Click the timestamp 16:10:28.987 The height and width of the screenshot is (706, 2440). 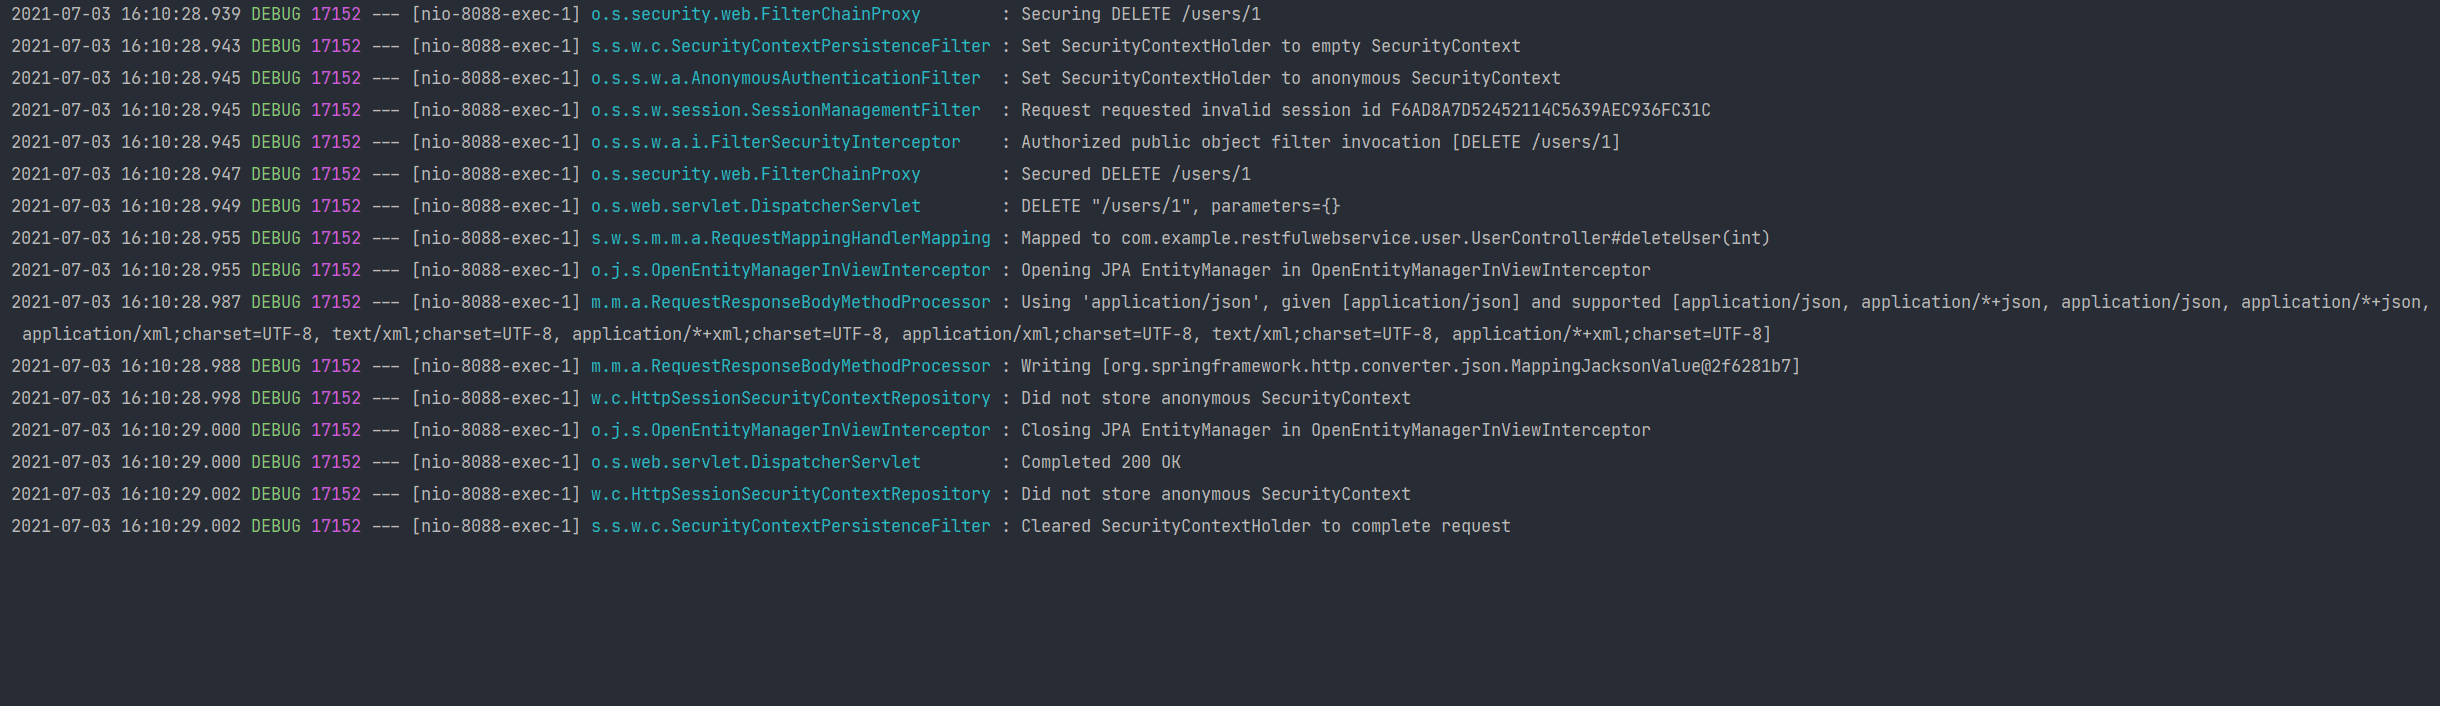click(181, 302)
